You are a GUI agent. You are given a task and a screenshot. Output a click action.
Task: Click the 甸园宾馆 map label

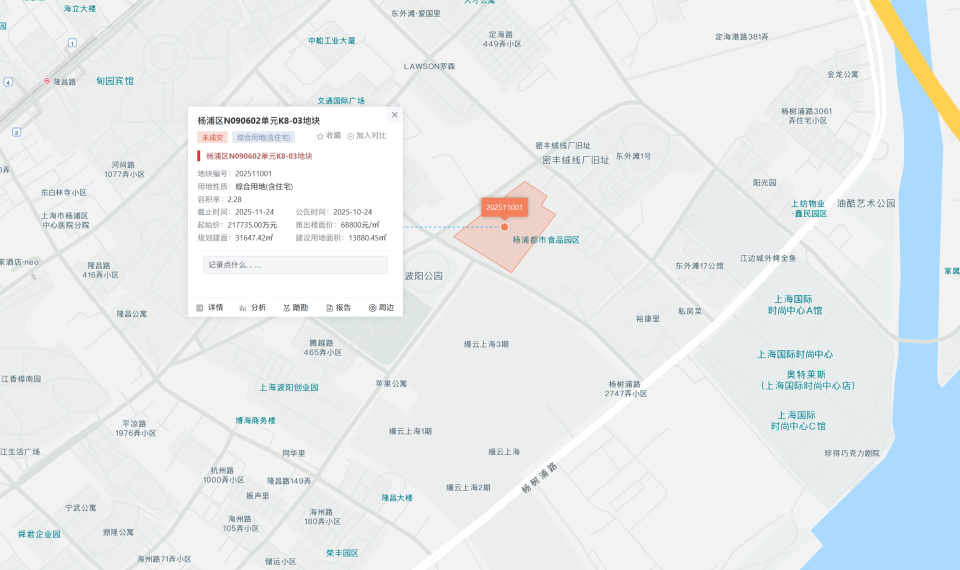(114, 81)
